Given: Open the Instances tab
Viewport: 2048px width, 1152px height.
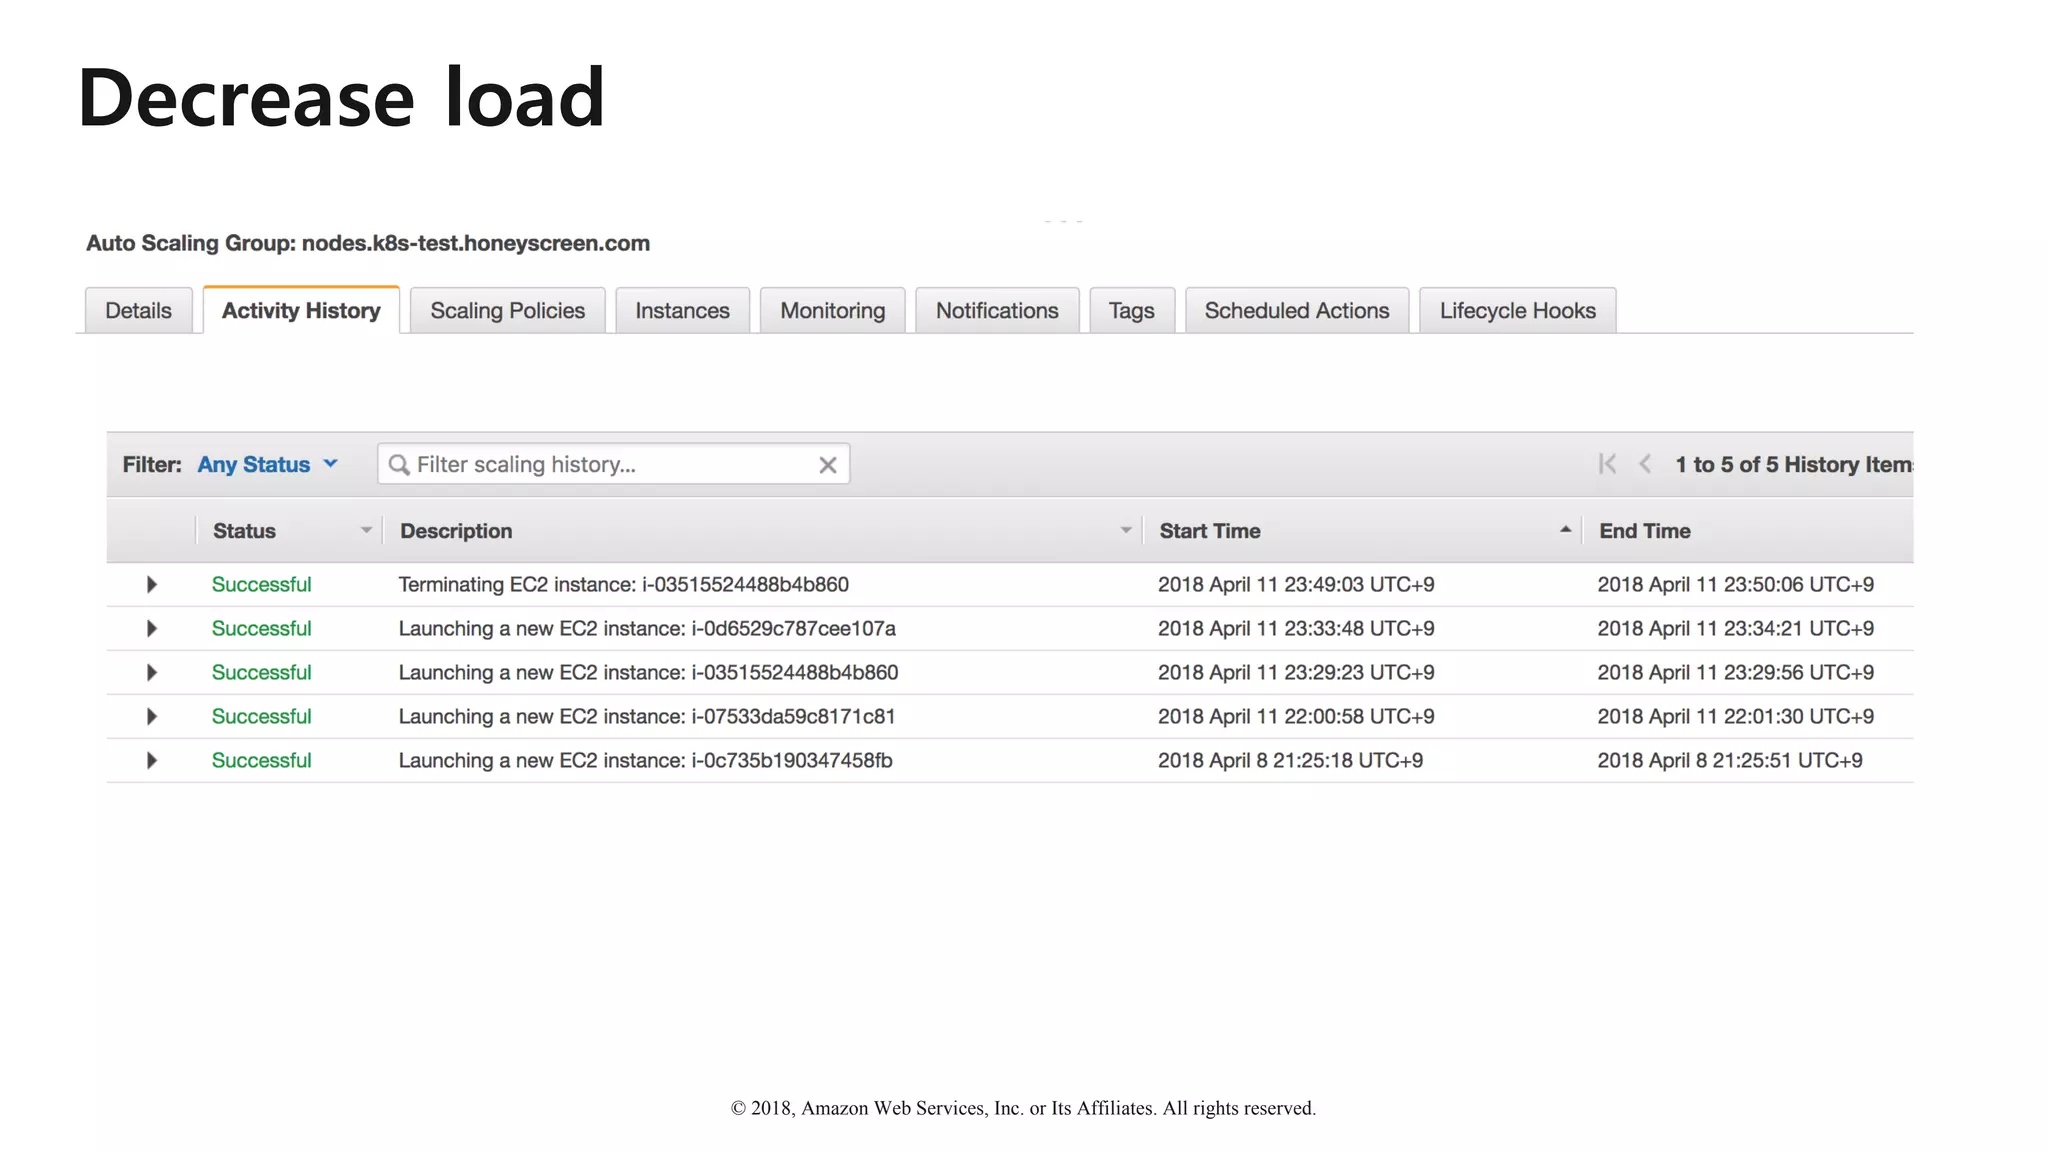Looking at the screenshot, I should [682, 311].
